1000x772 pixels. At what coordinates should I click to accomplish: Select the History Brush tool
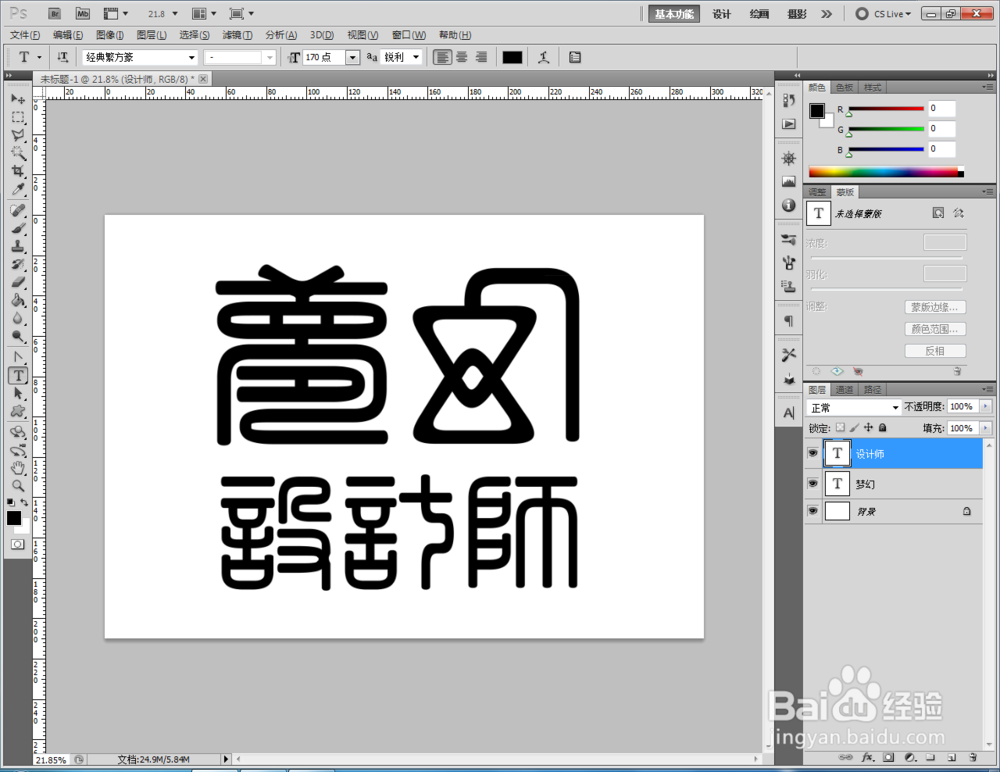(18, 264)
